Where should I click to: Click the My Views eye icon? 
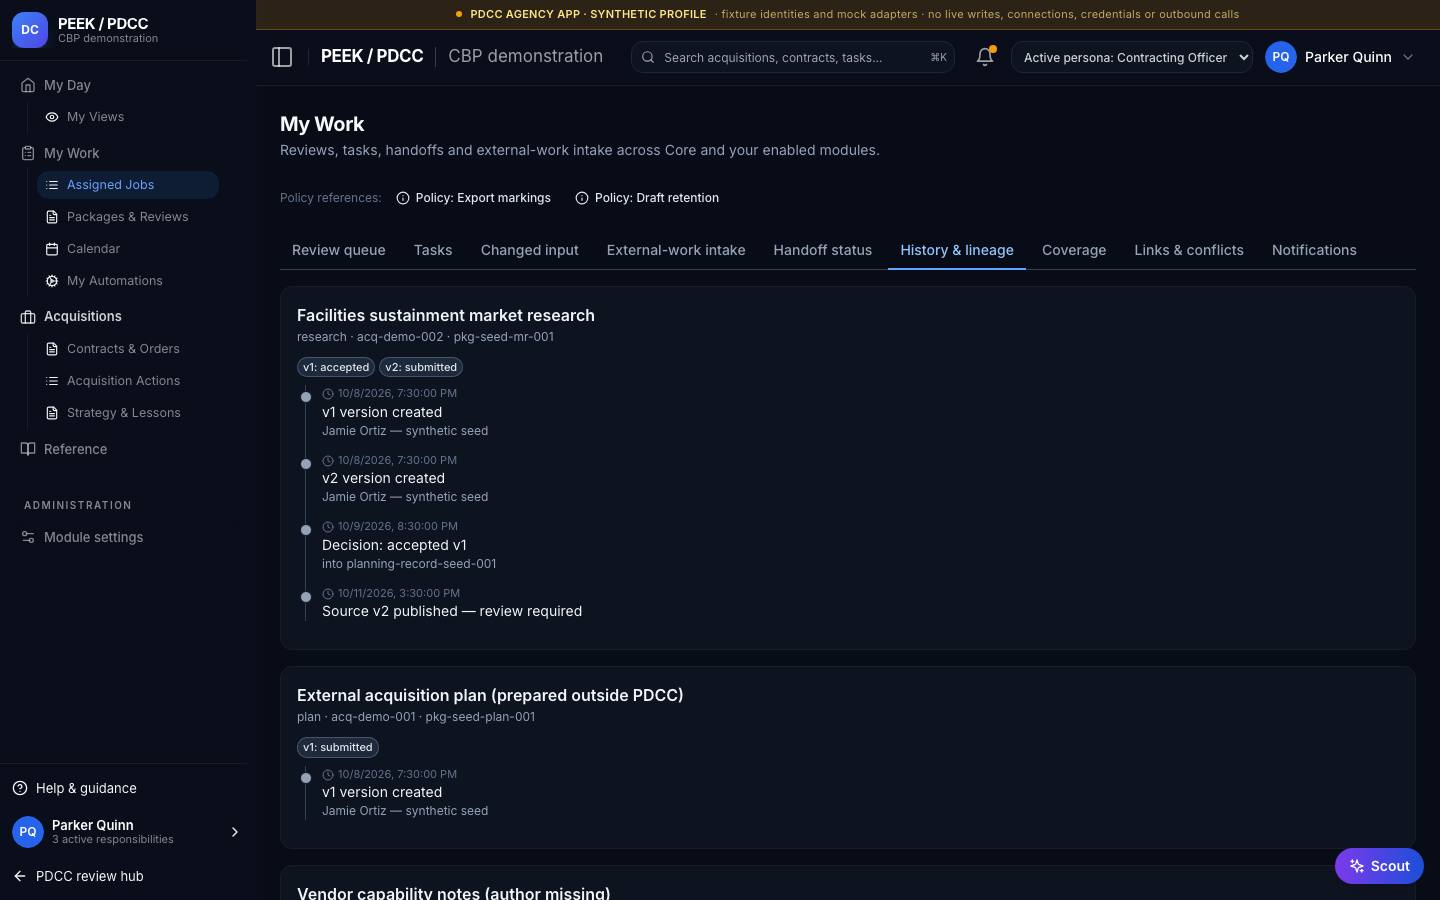(x=52, y=117)
